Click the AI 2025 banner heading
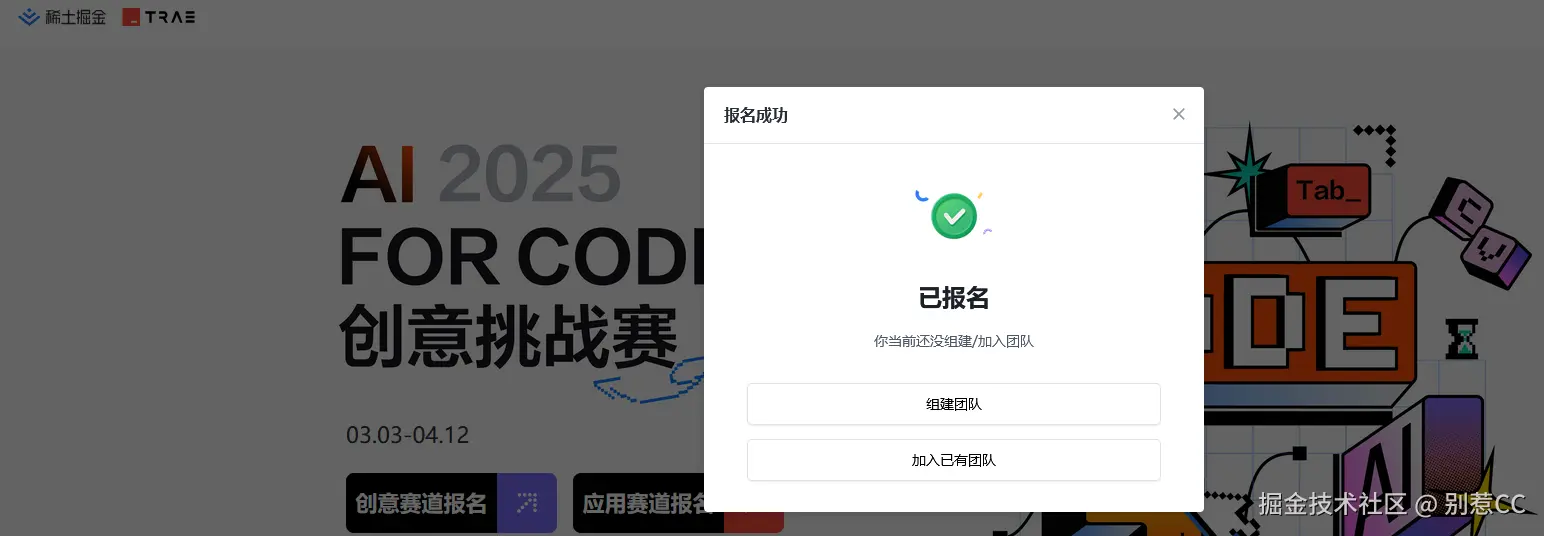 480,174
